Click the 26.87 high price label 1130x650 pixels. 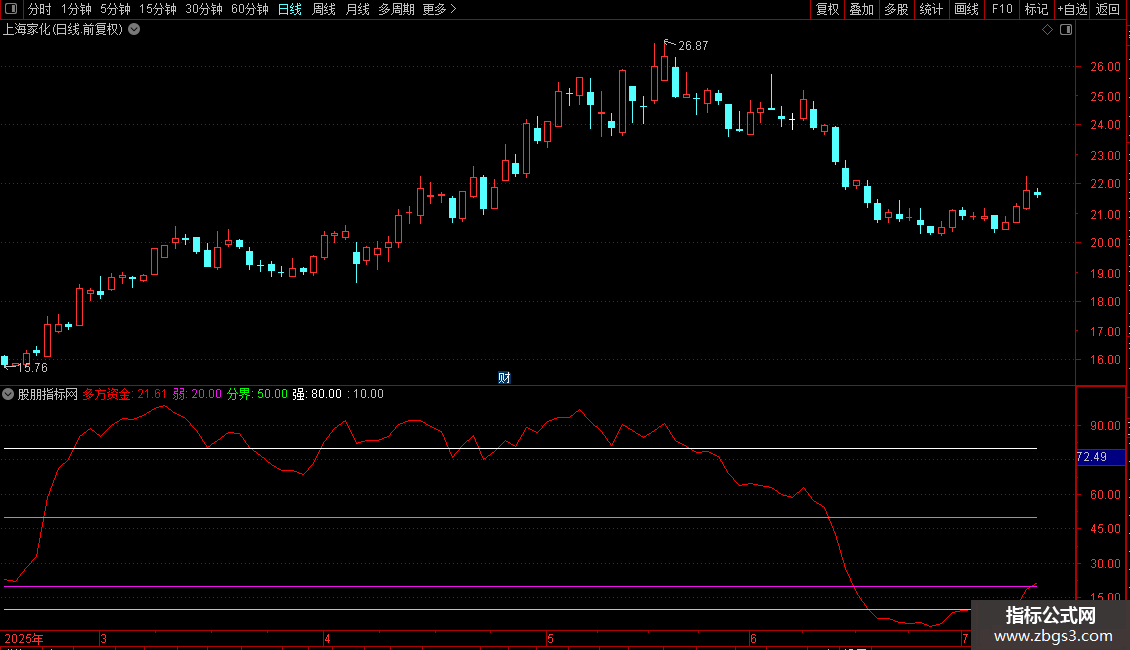click(x=693, y=45)
